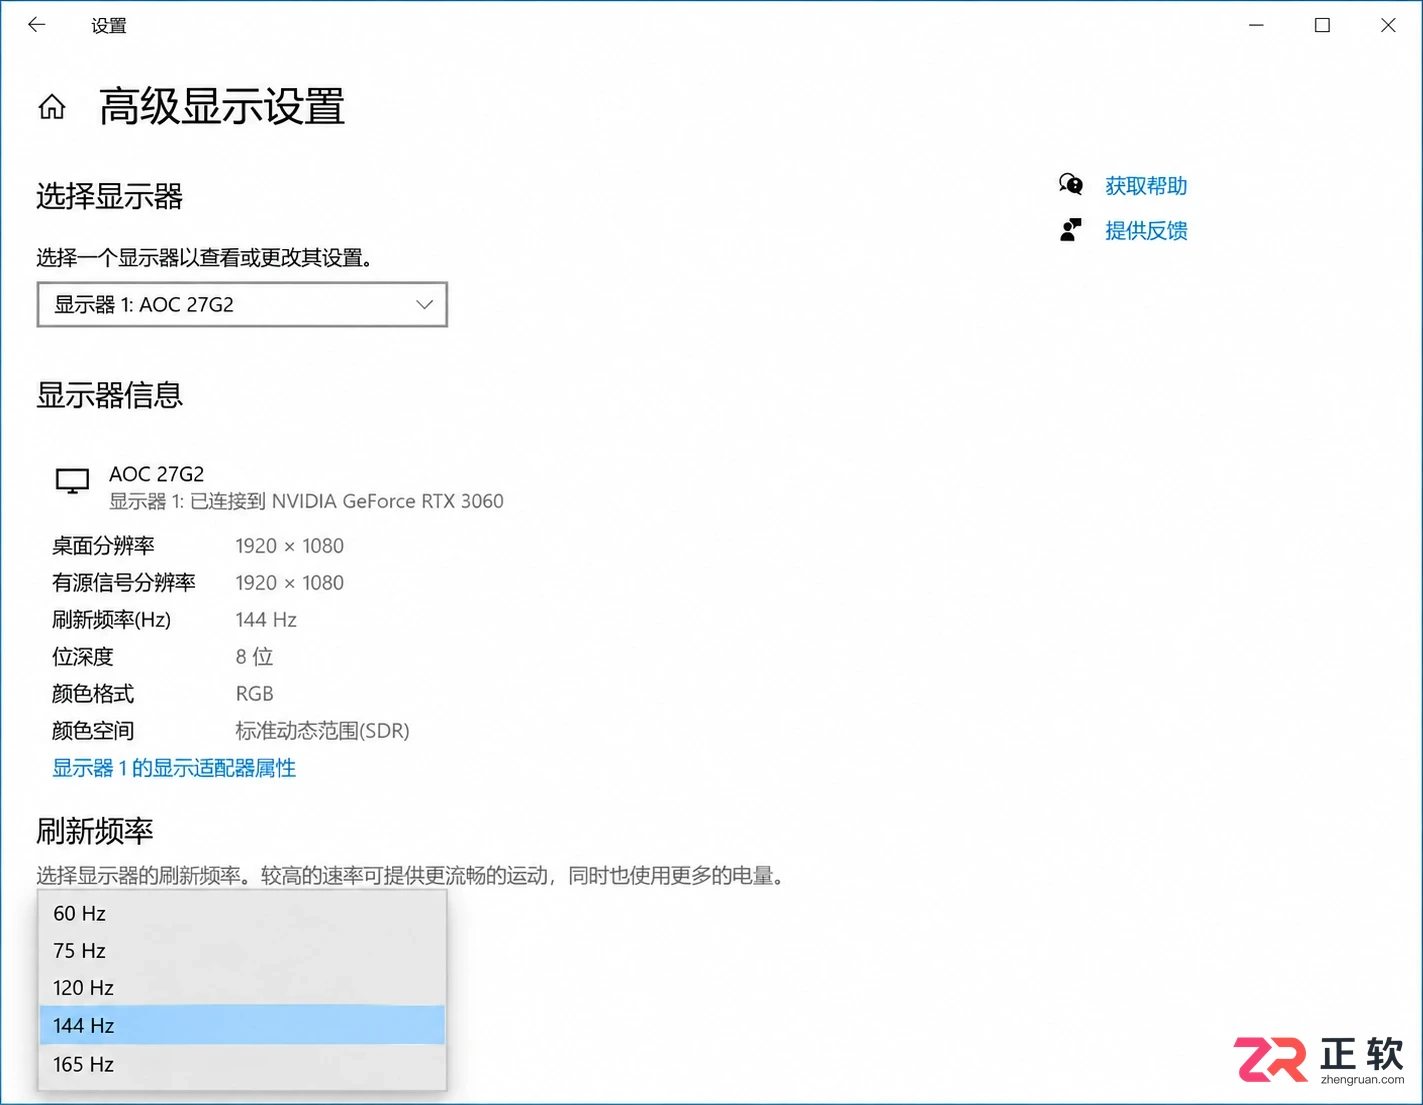Minimize the 设置 window
Viewport: 1423px width, 1105px height.
coord(1256,25)
